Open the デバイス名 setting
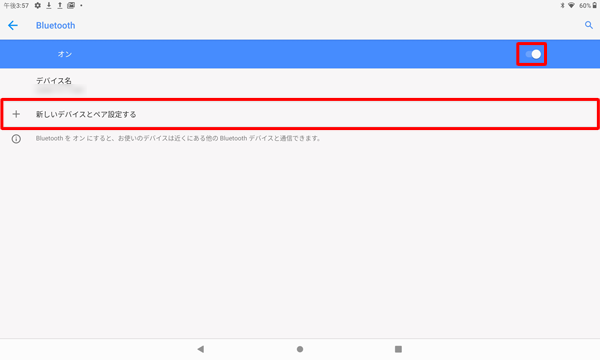This screenshot has height=360, width=600. (300, 85)
